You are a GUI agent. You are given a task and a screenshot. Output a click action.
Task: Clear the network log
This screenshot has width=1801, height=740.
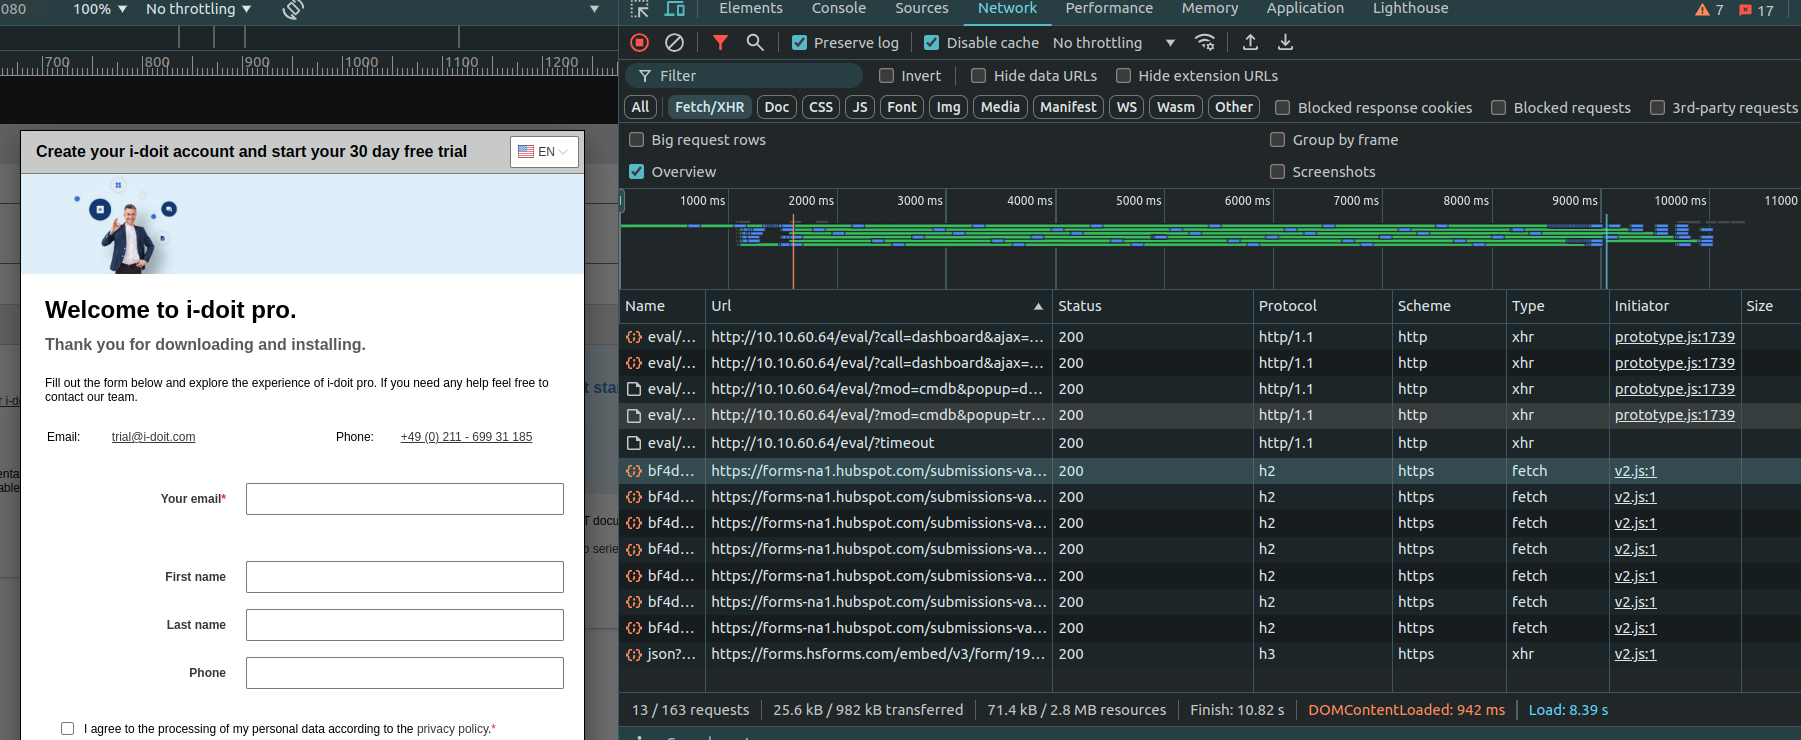[675, 42]
